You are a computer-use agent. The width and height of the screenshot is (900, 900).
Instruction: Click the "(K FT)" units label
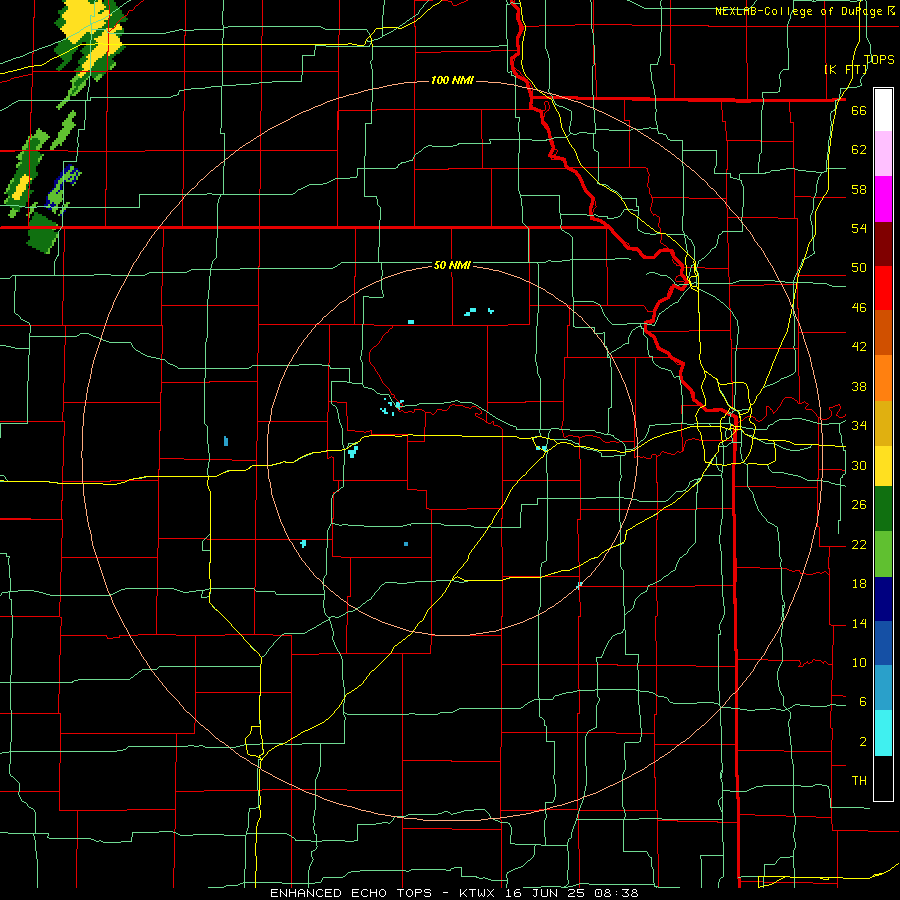click(846, 70)
